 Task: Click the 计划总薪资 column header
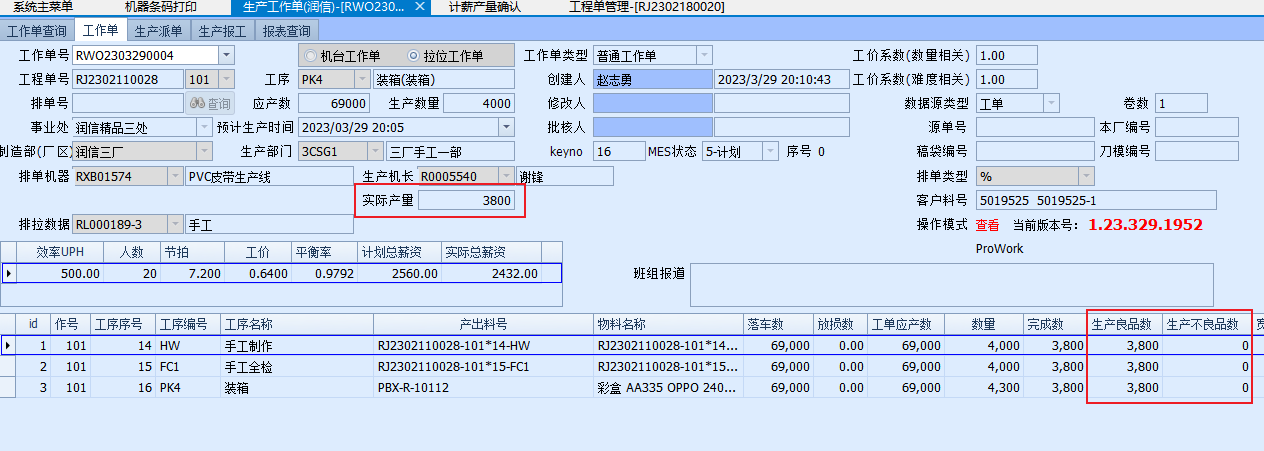click(400, 253)
